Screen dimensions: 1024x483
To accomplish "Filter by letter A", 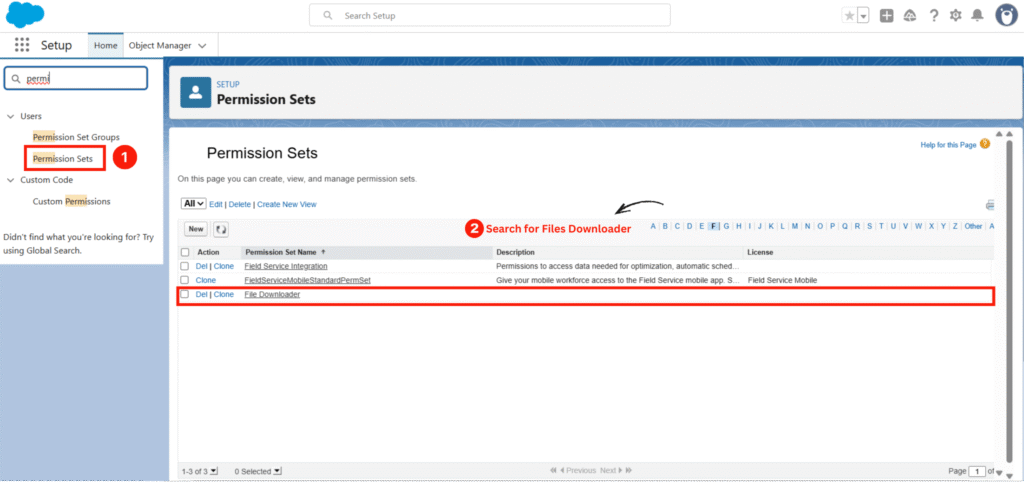I will 653,226.
